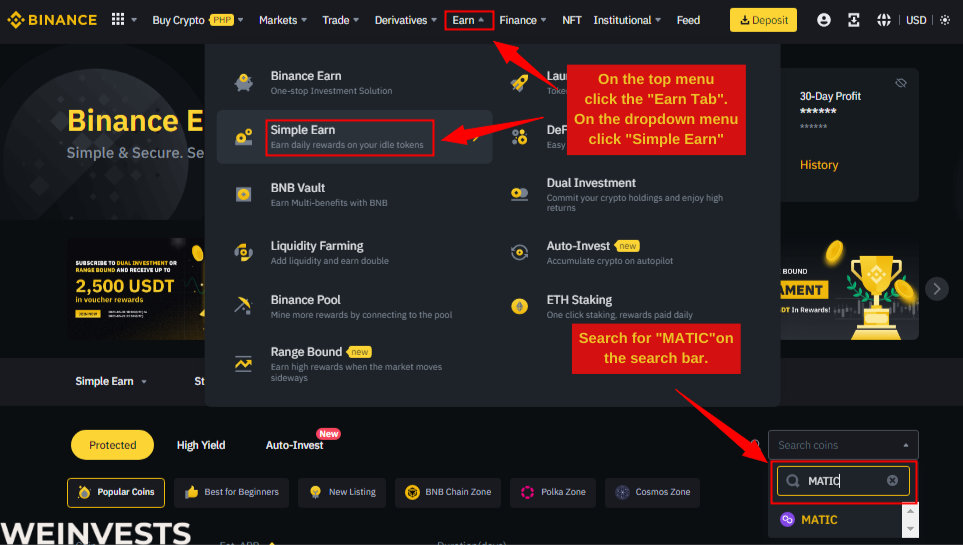Advance banner carousel with right arrow
Viewport: 963px width, 545px height.
coord(937,289)
